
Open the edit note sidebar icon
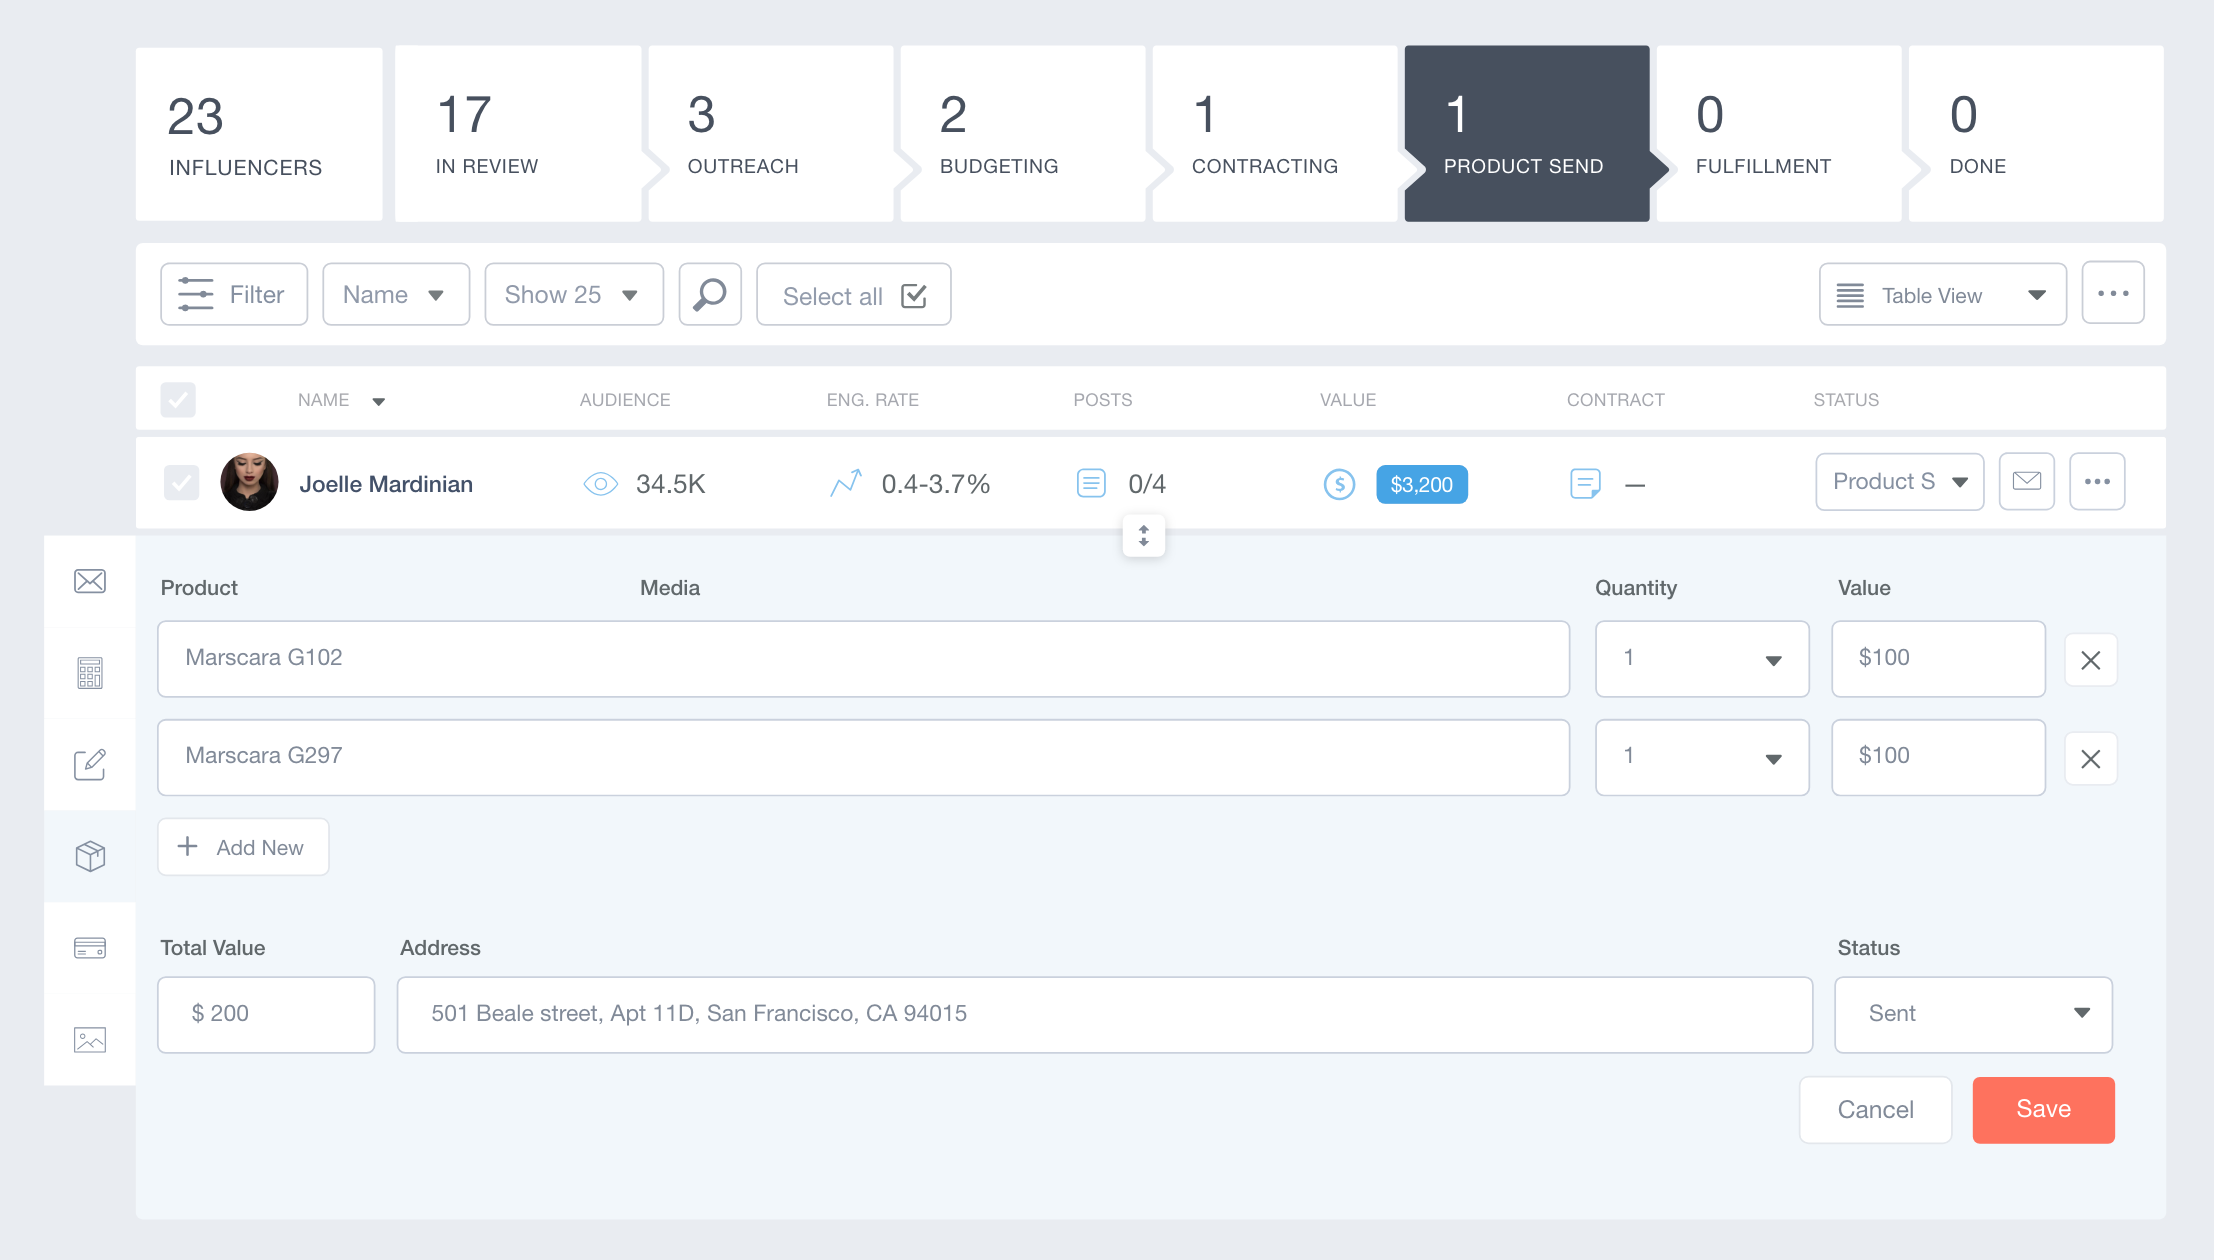pyautogui.click(x=90, y=764)
